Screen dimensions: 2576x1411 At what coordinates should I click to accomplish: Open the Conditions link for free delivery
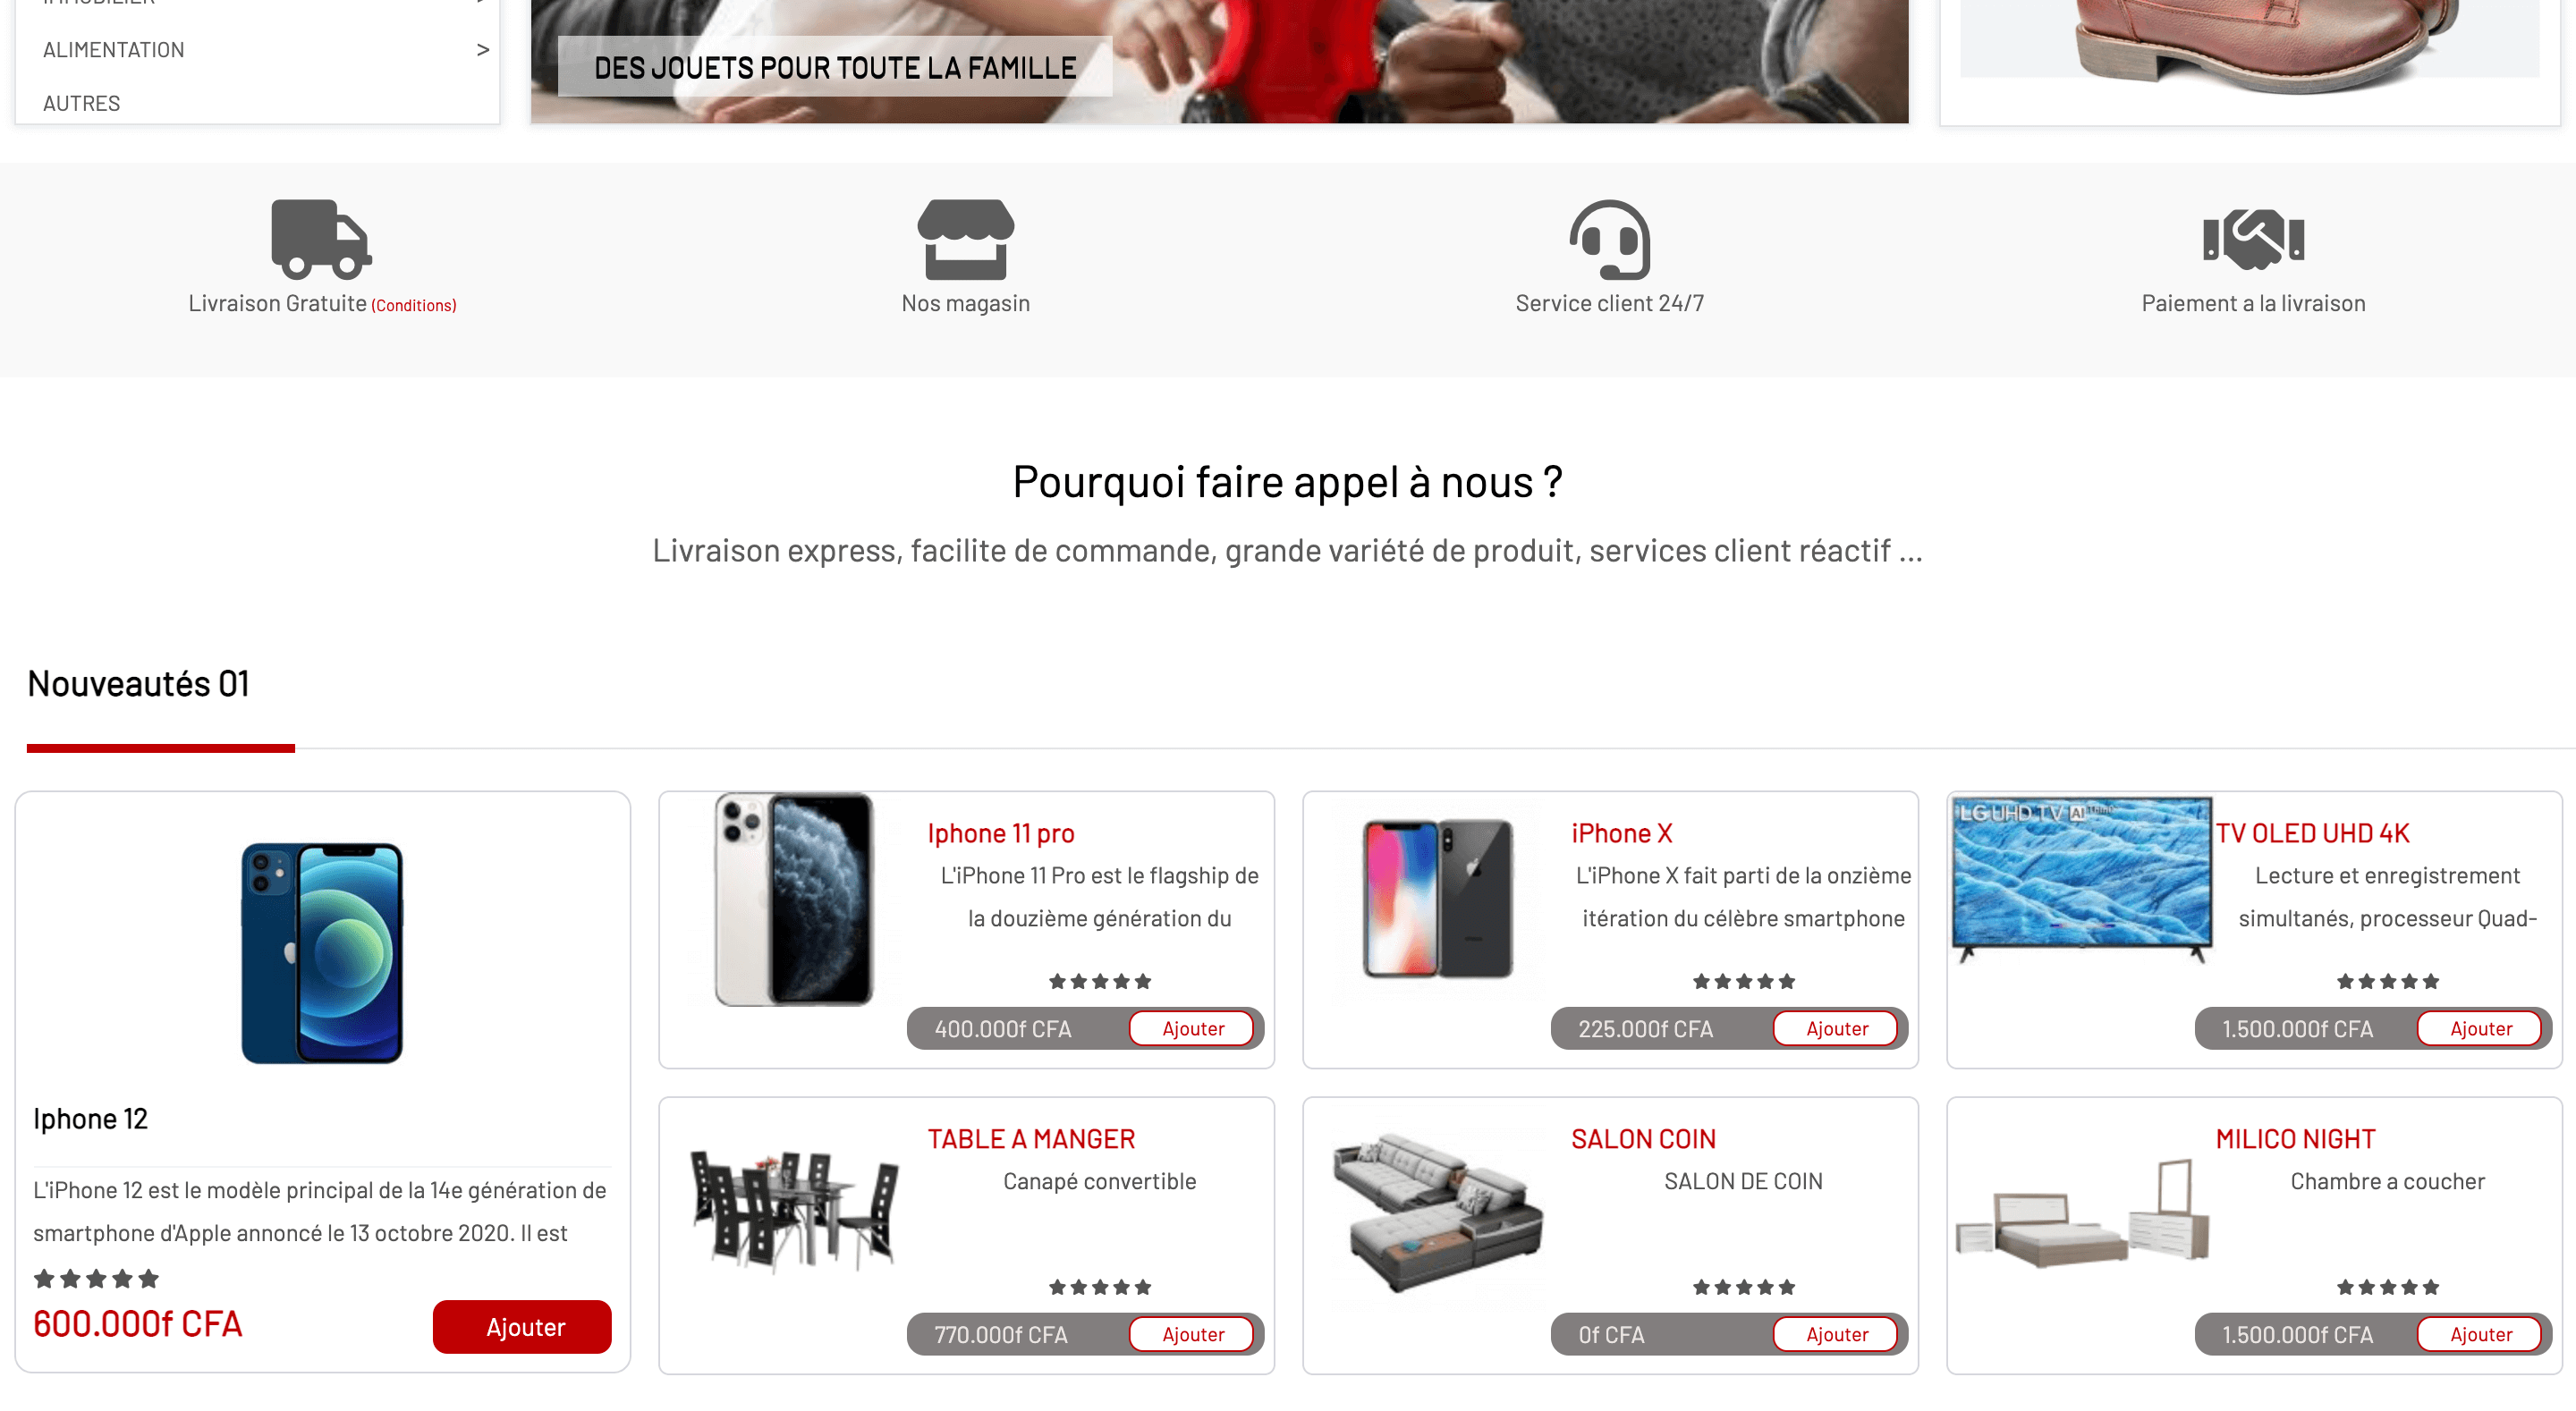point(413,305)
